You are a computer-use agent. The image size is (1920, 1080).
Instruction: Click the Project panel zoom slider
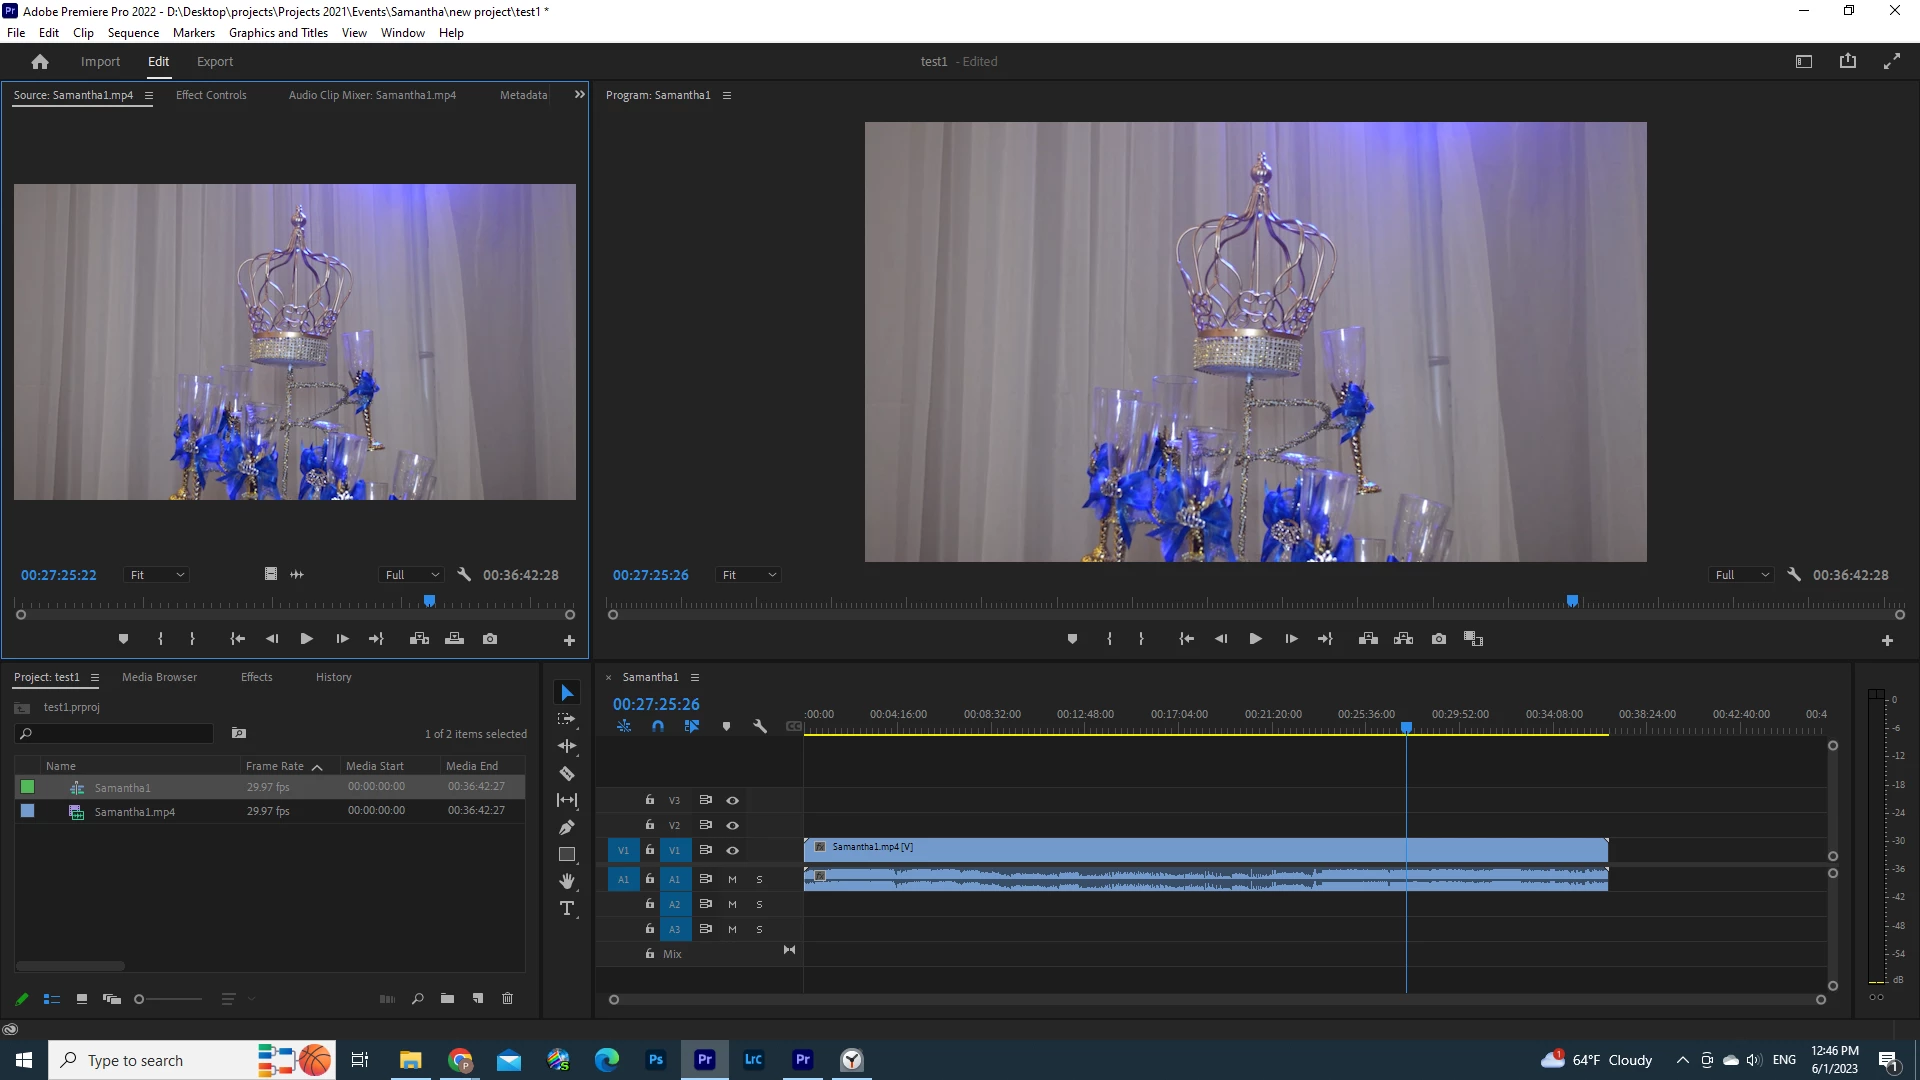(168, 999)
